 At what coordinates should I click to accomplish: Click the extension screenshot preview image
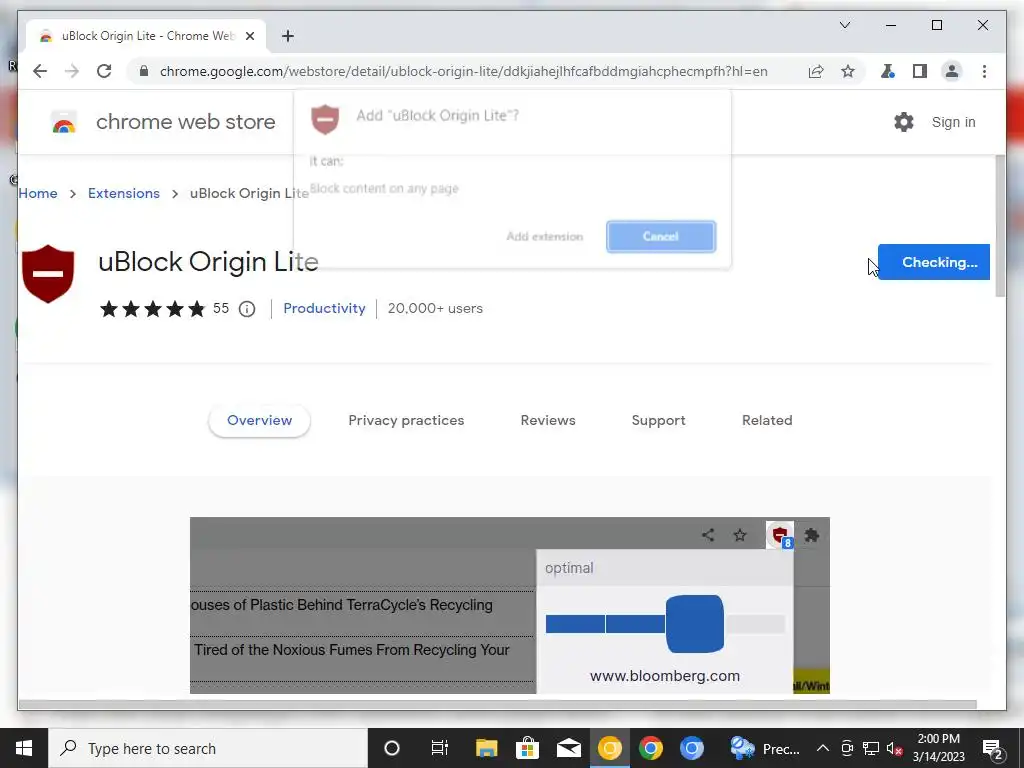509,605
